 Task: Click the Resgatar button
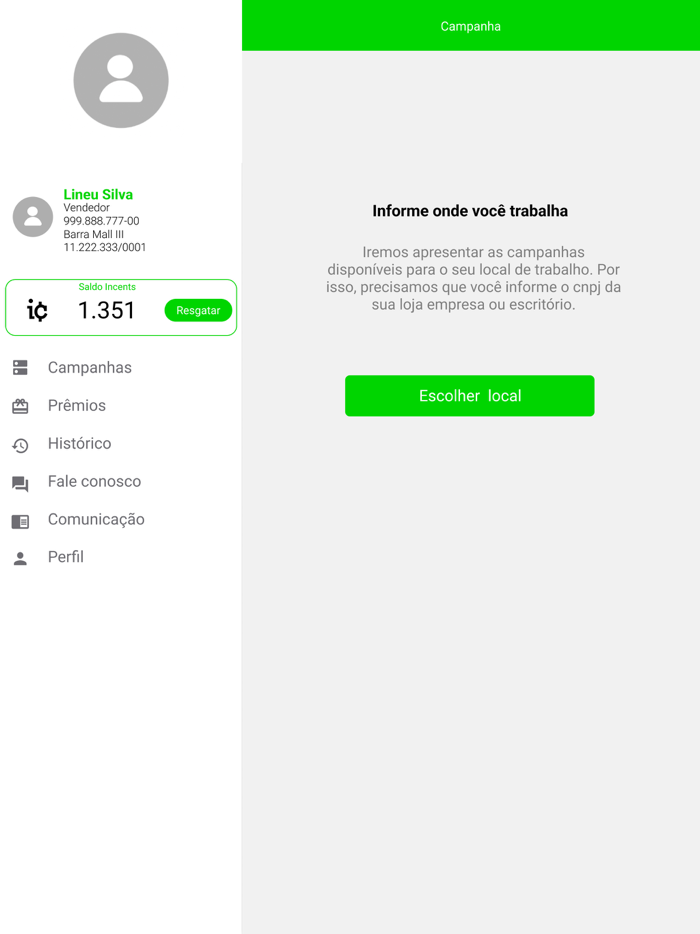click(198, 310)
